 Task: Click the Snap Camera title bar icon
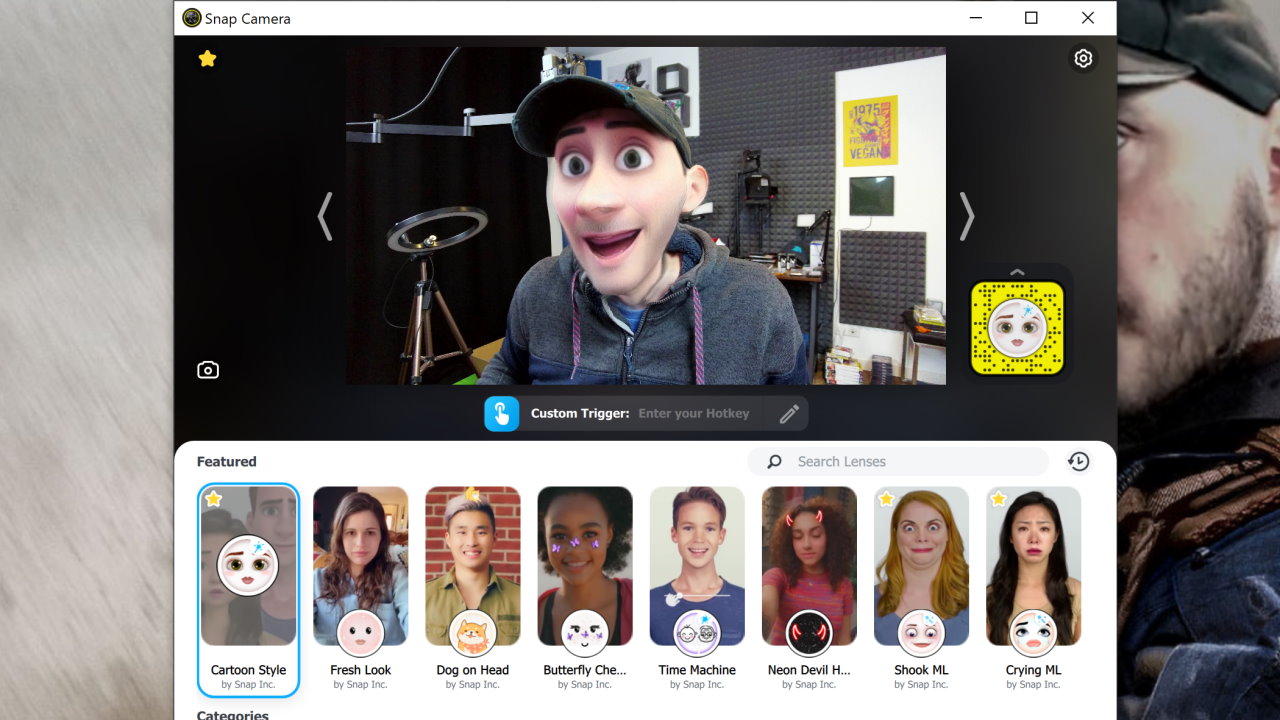click(192, 18)
